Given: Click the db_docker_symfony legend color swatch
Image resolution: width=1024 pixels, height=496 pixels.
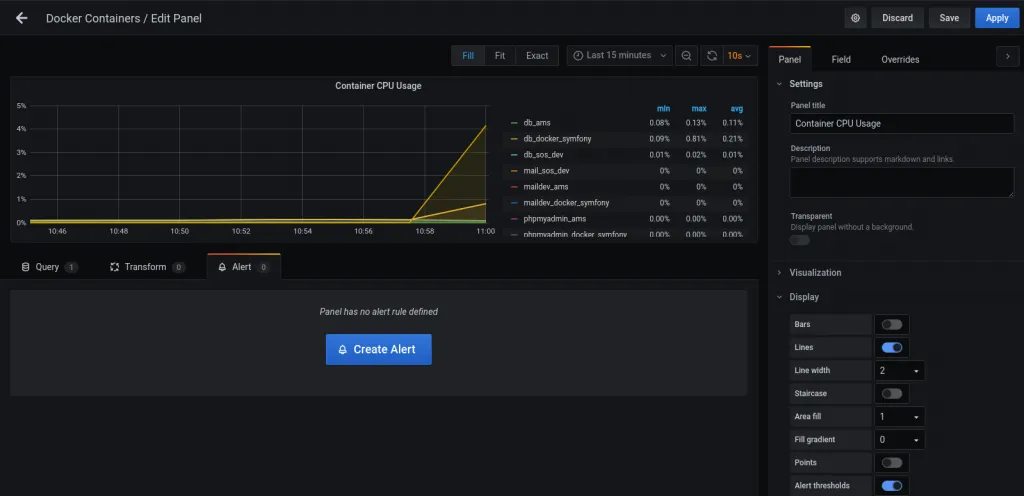Looking at the screenshot, I should click(x=514, y=139).
